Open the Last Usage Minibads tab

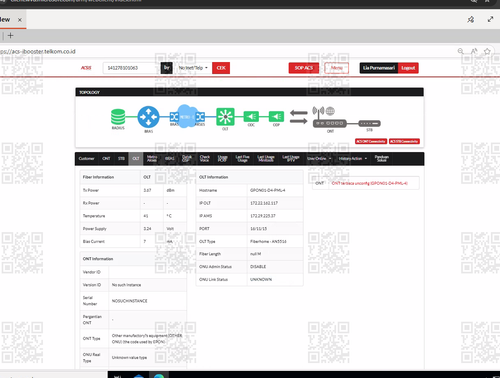click(266, 159)
